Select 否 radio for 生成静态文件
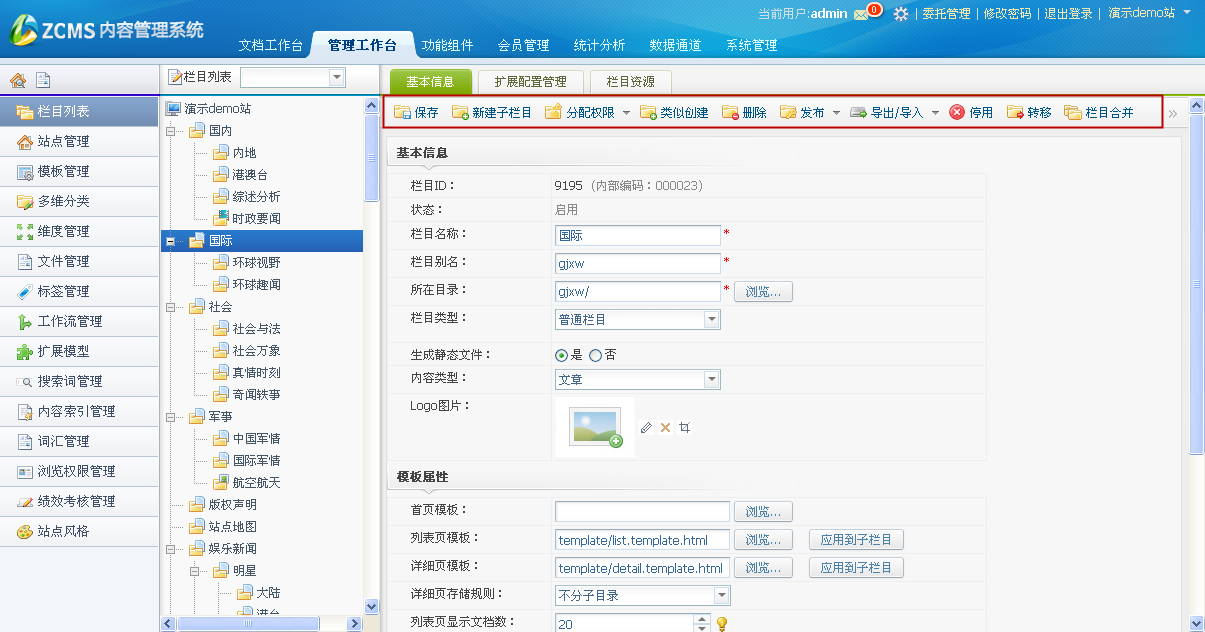Image resolution: width=1205 pixels, height=632 pixels. click(x=596, y=355)
